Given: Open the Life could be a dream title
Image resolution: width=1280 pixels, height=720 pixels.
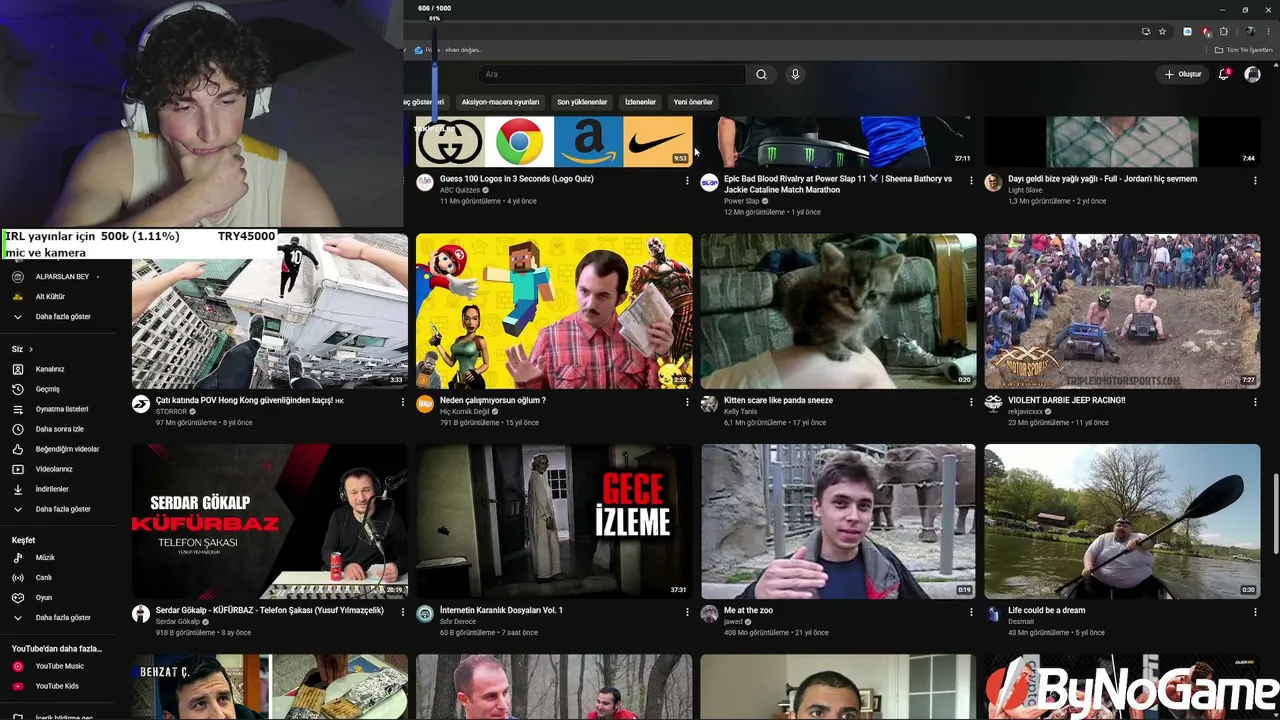Looking at the screenshot, I should tap(1046, 610).
